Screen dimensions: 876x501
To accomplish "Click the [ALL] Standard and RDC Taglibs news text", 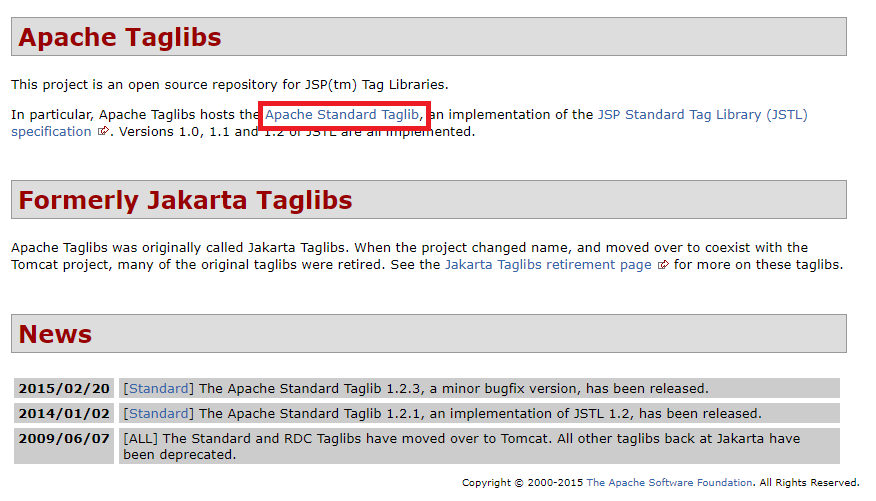I will [461, 446].
